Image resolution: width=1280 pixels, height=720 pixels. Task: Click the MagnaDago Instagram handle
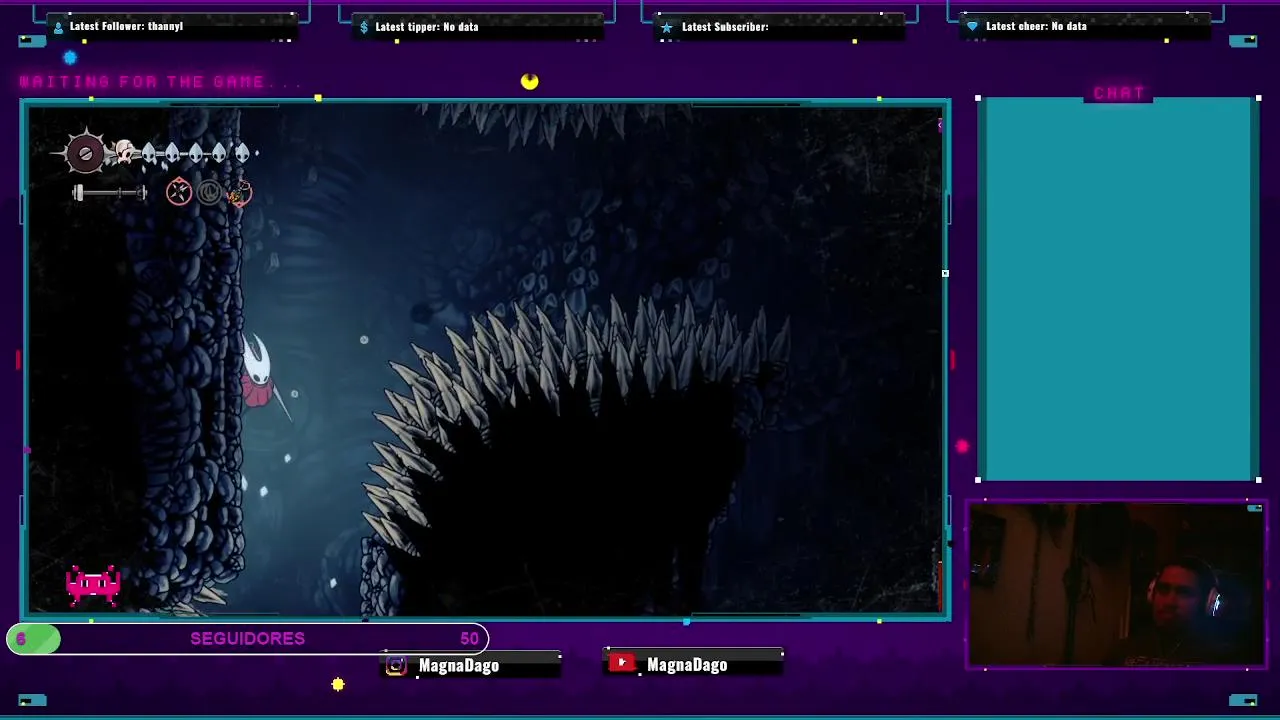point(459,665)
